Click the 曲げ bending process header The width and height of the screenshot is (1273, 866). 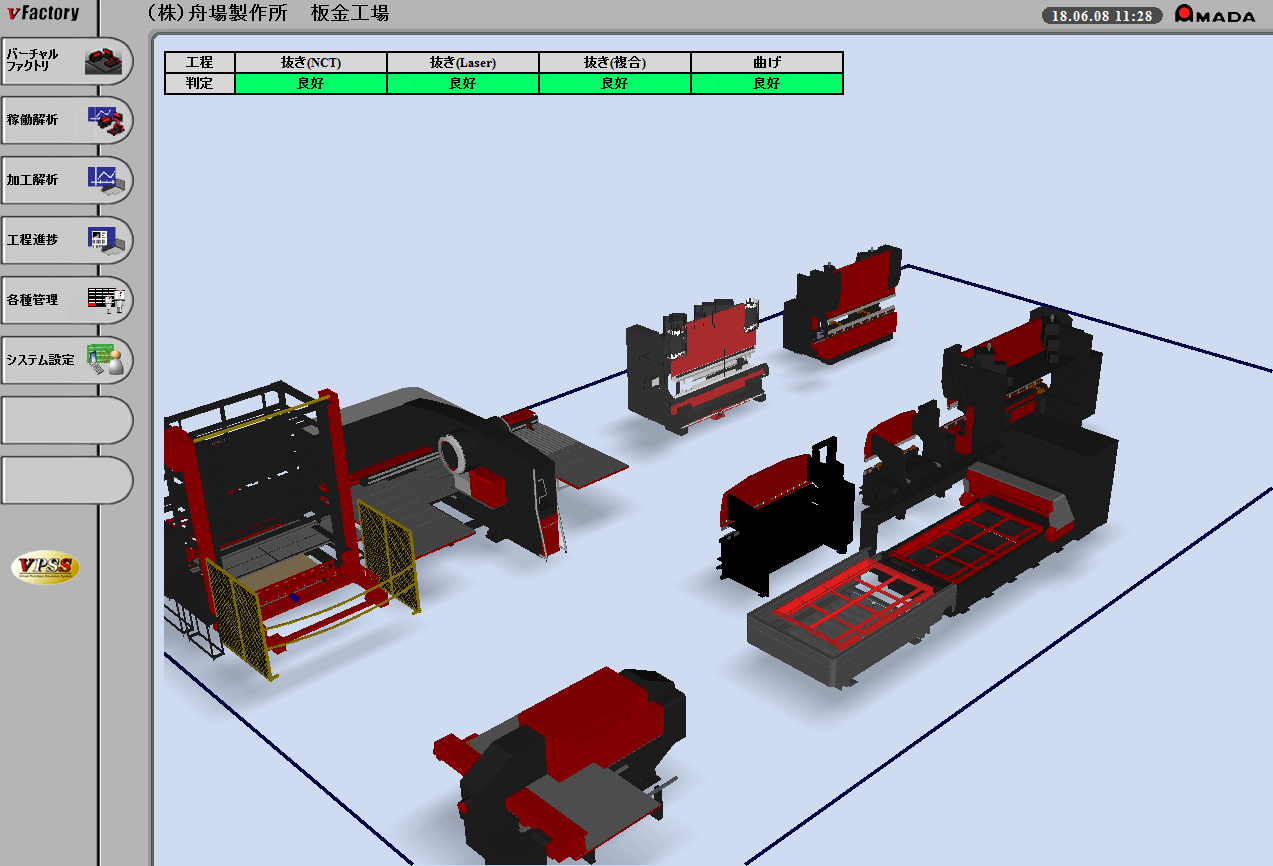767,63
